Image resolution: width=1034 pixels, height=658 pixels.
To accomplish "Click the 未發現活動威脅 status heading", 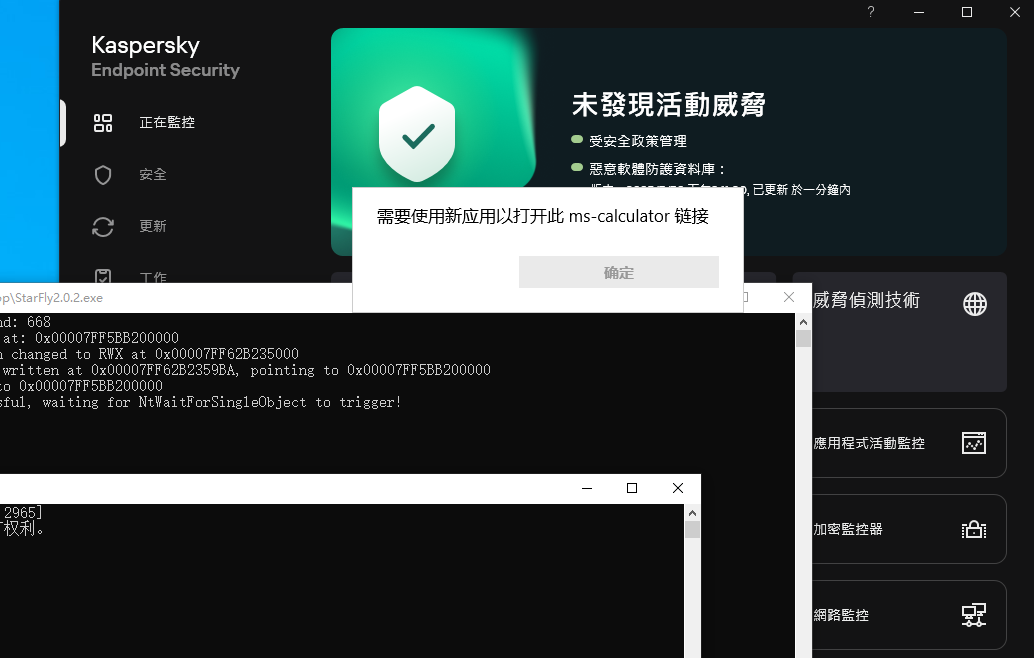I will [x=669, y=105].
